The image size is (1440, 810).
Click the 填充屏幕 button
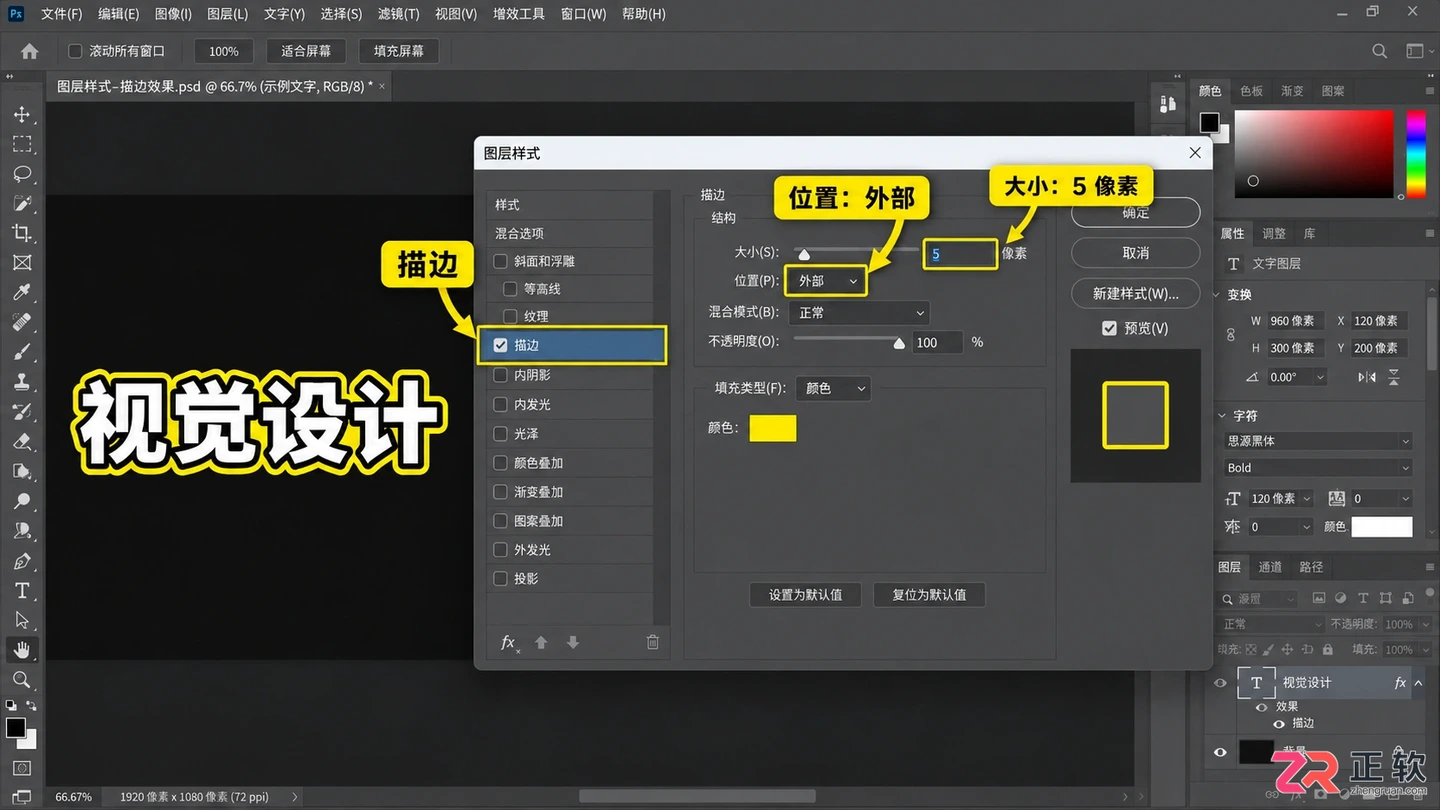coord(398,51)
